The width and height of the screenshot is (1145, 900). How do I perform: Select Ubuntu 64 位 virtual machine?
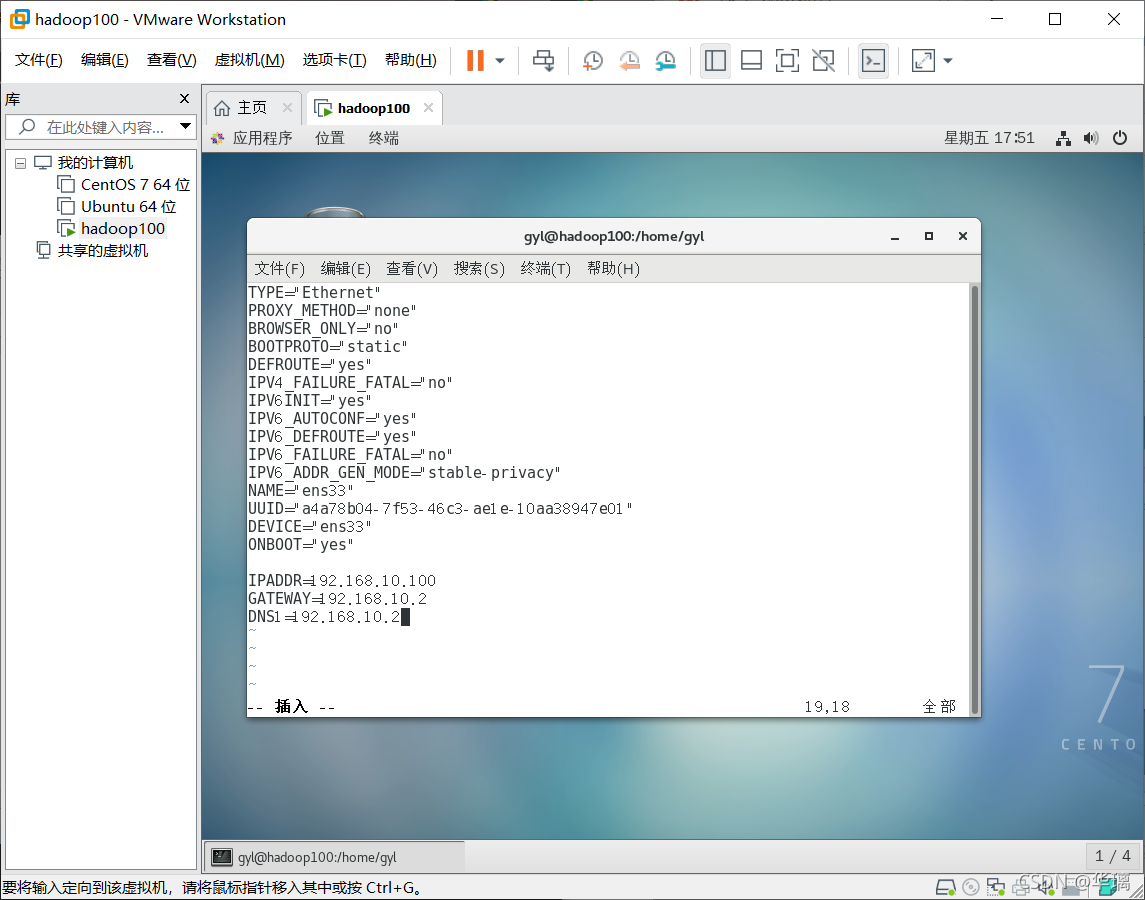[129, 207]
